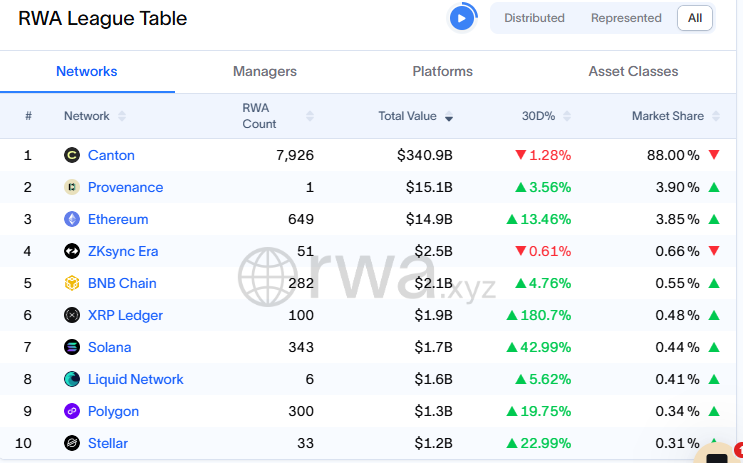Click the Canton network logo

click(x=72, y=155)
